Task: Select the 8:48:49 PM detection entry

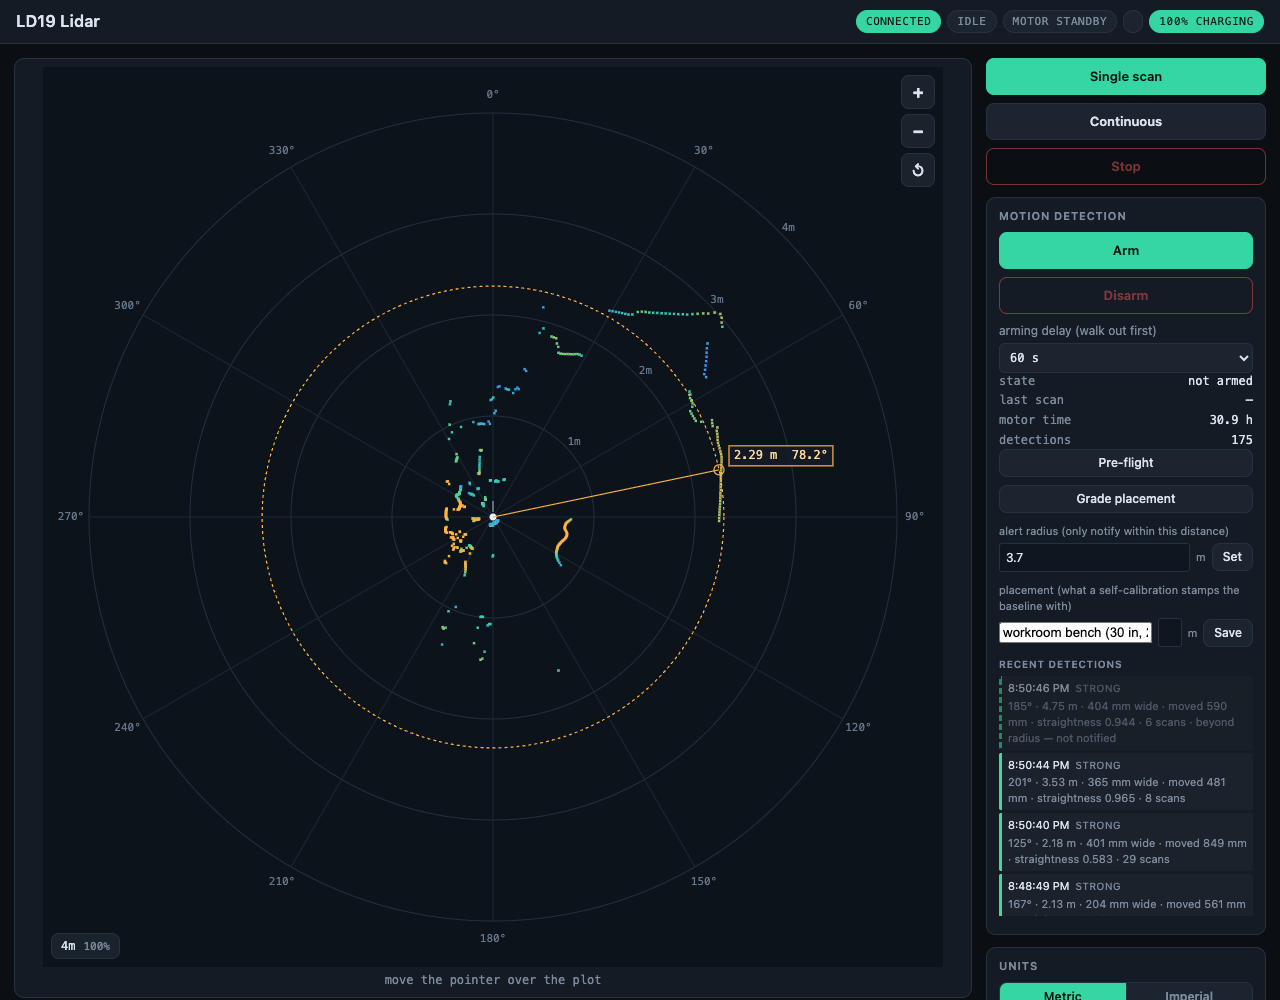Action: (1126, 895)
